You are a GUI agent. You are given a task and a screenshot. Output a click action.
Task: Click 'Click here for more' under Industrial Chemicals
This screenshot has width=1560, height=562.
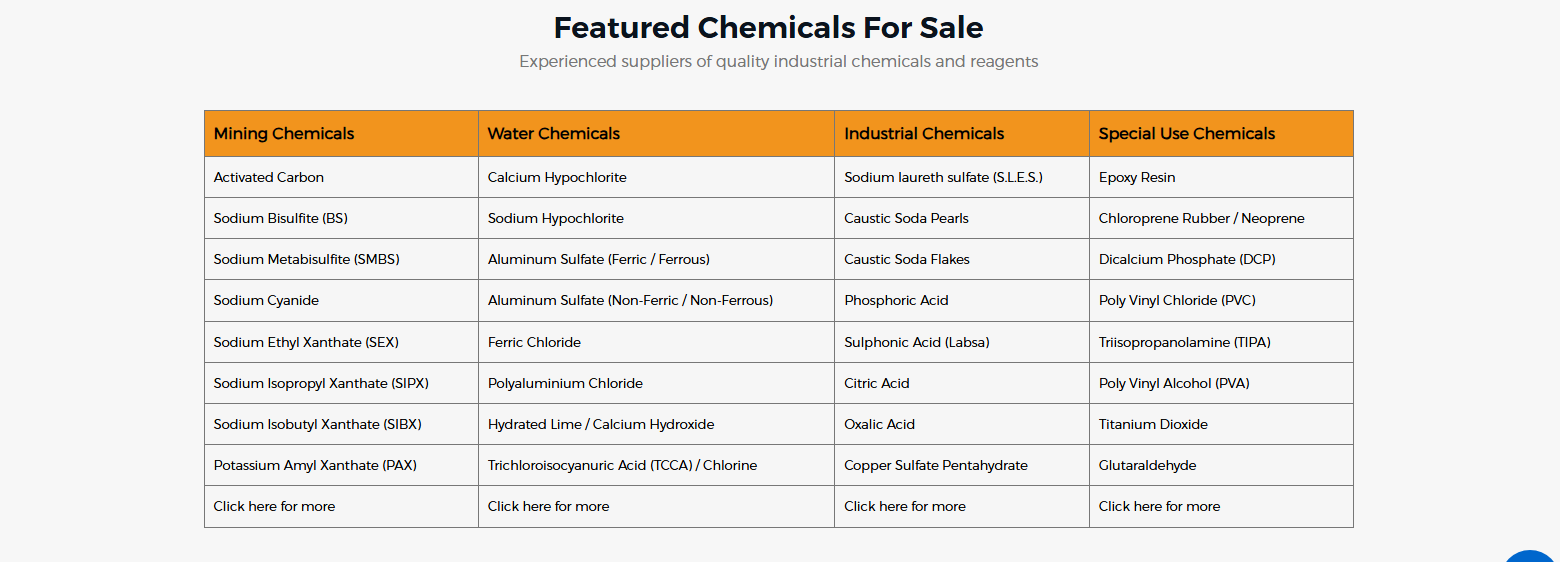[x=904, y=506]
